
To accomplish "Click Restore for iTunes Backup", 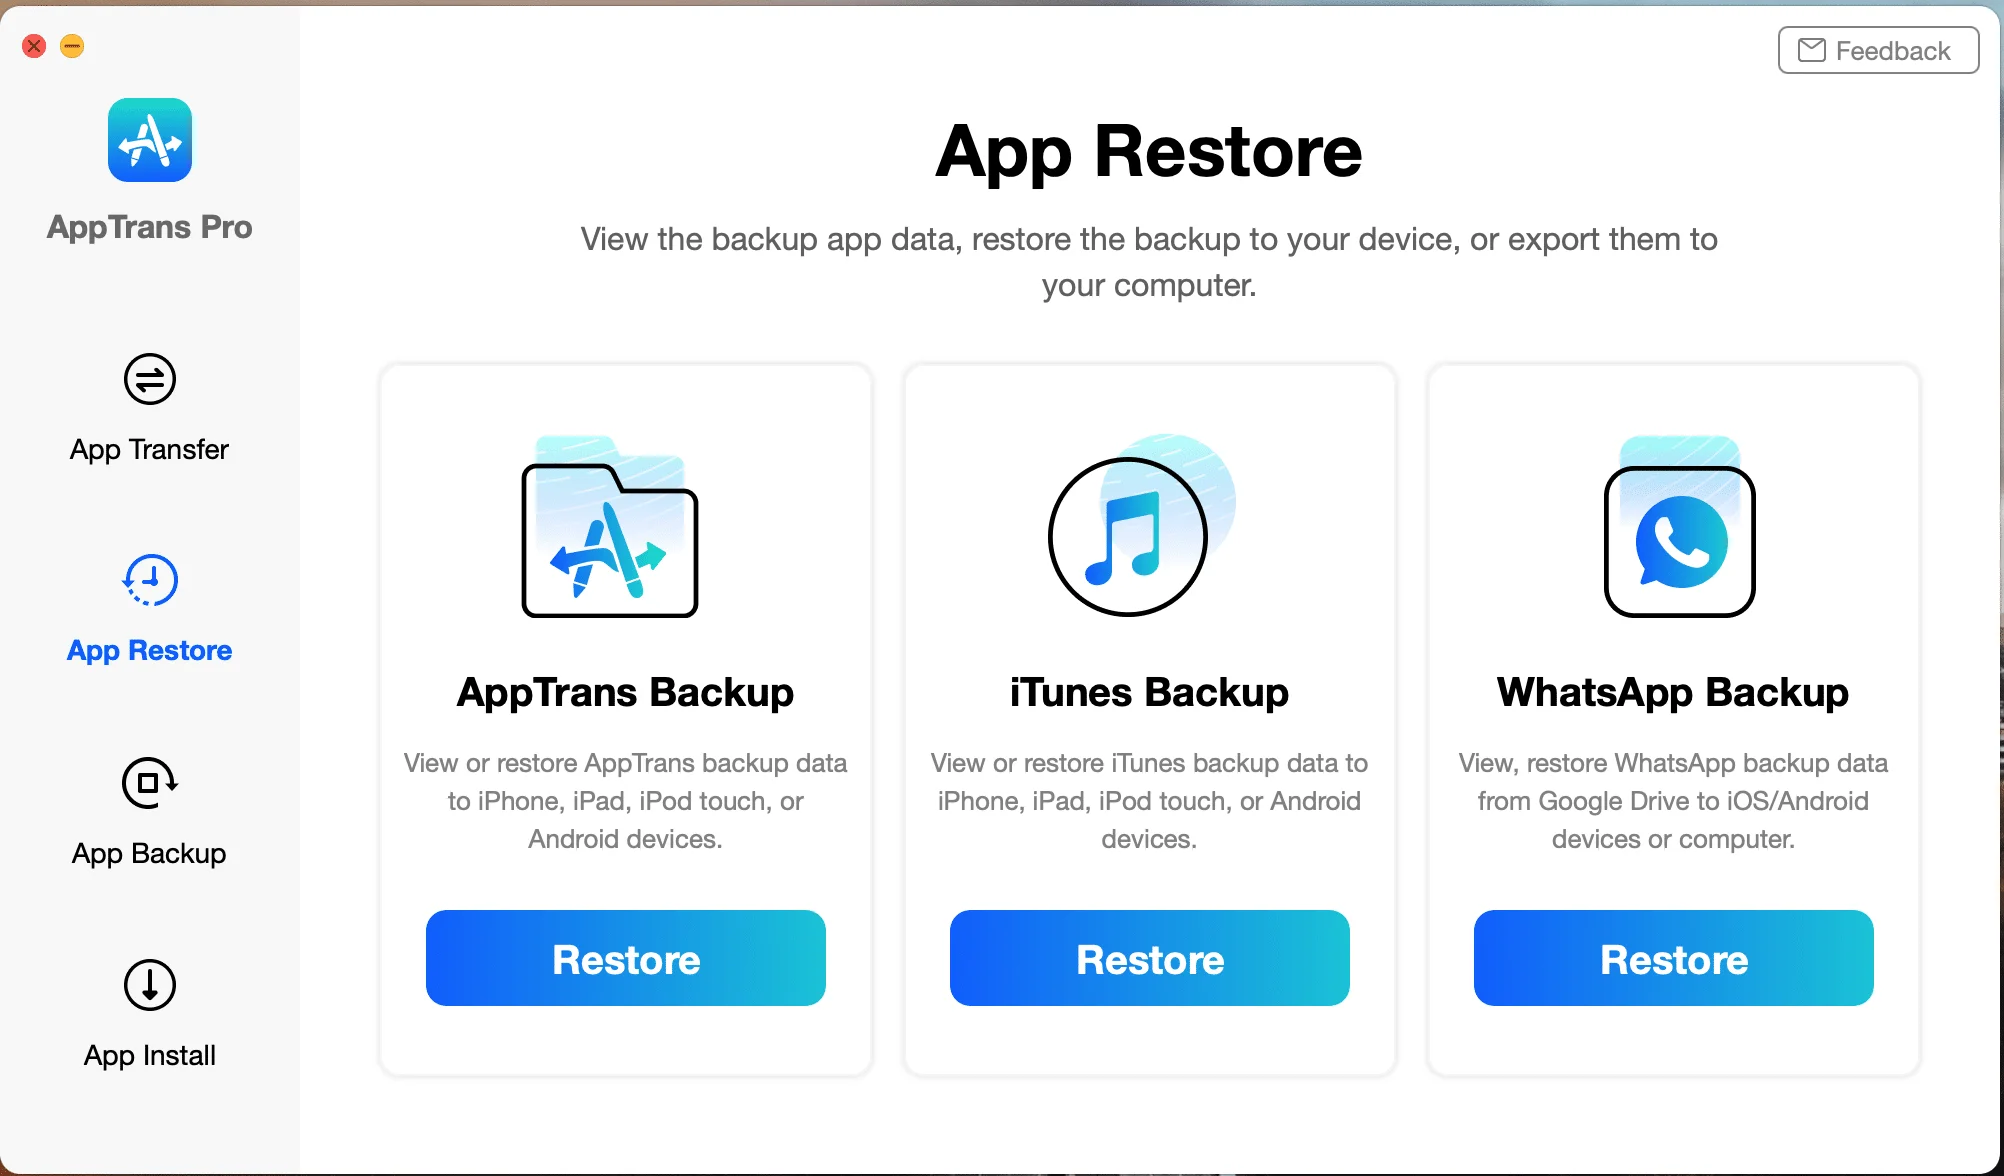I will (x=1149, y=958).
